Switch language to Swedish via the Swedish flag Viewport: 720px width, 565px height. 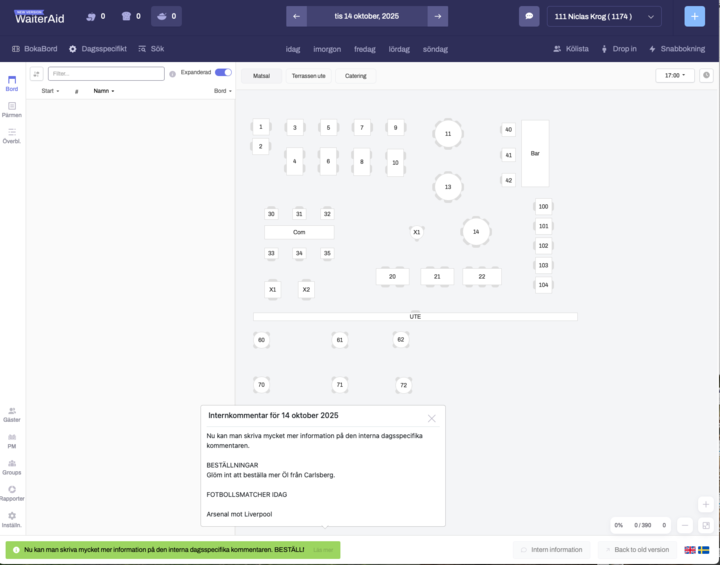coord(703,550)
